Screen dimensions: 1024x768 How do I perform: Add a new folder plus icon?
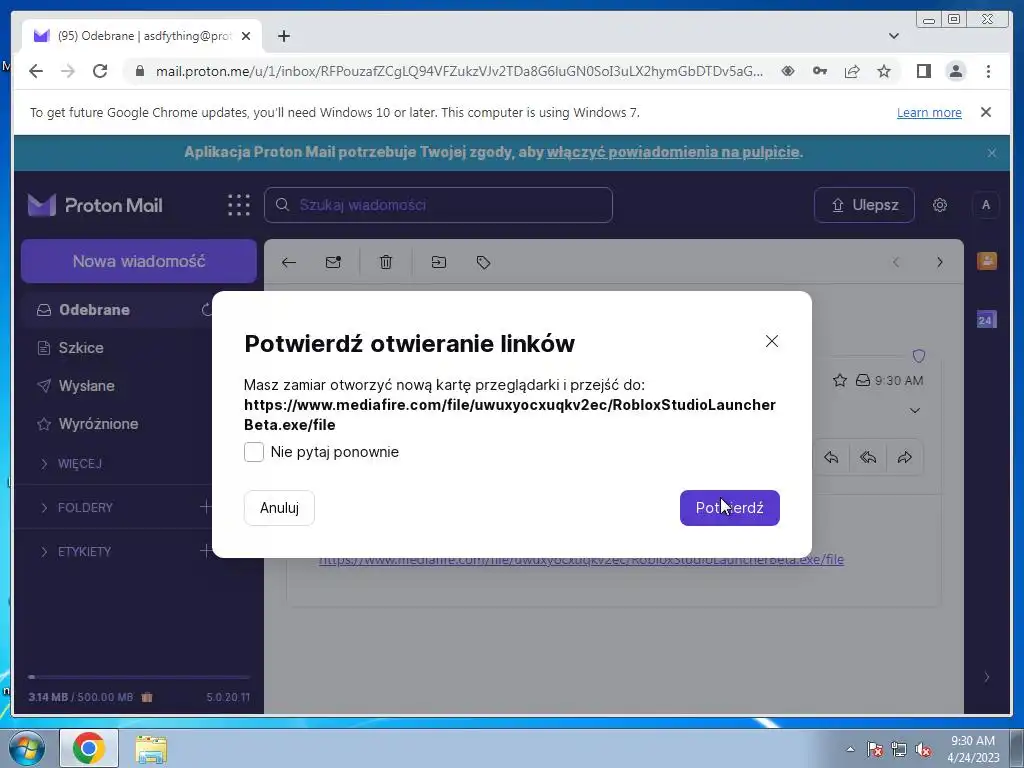pyautogui.click(x=205, y=507)
